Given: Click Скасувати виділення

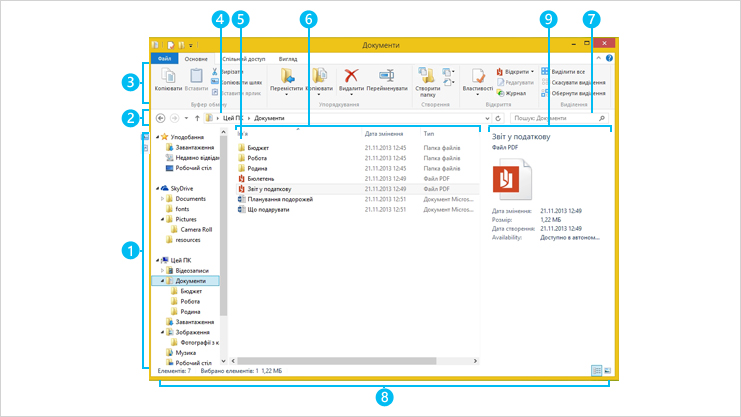Looking at the screenshot, I should coord(573,82).
